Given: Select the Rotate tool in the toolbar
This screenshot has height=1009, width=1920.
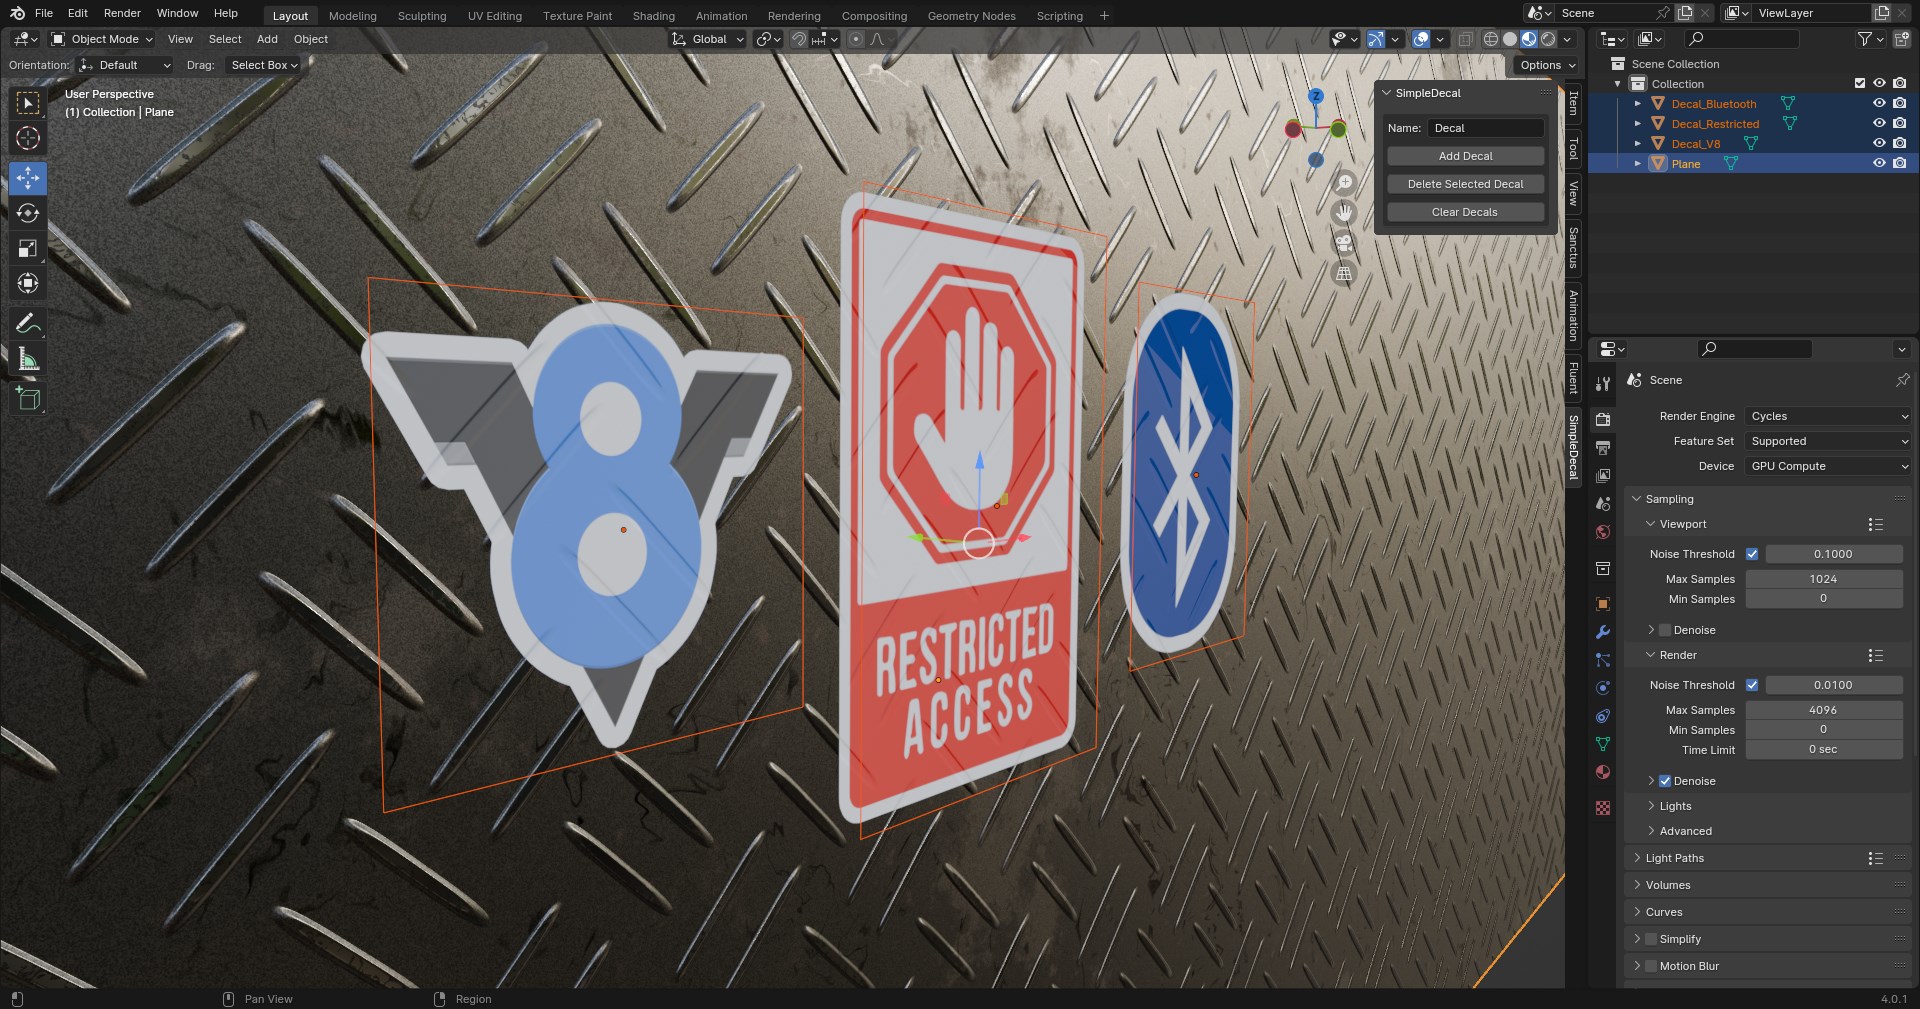Looking at the screenshot, I should click(x=28, y=213).
